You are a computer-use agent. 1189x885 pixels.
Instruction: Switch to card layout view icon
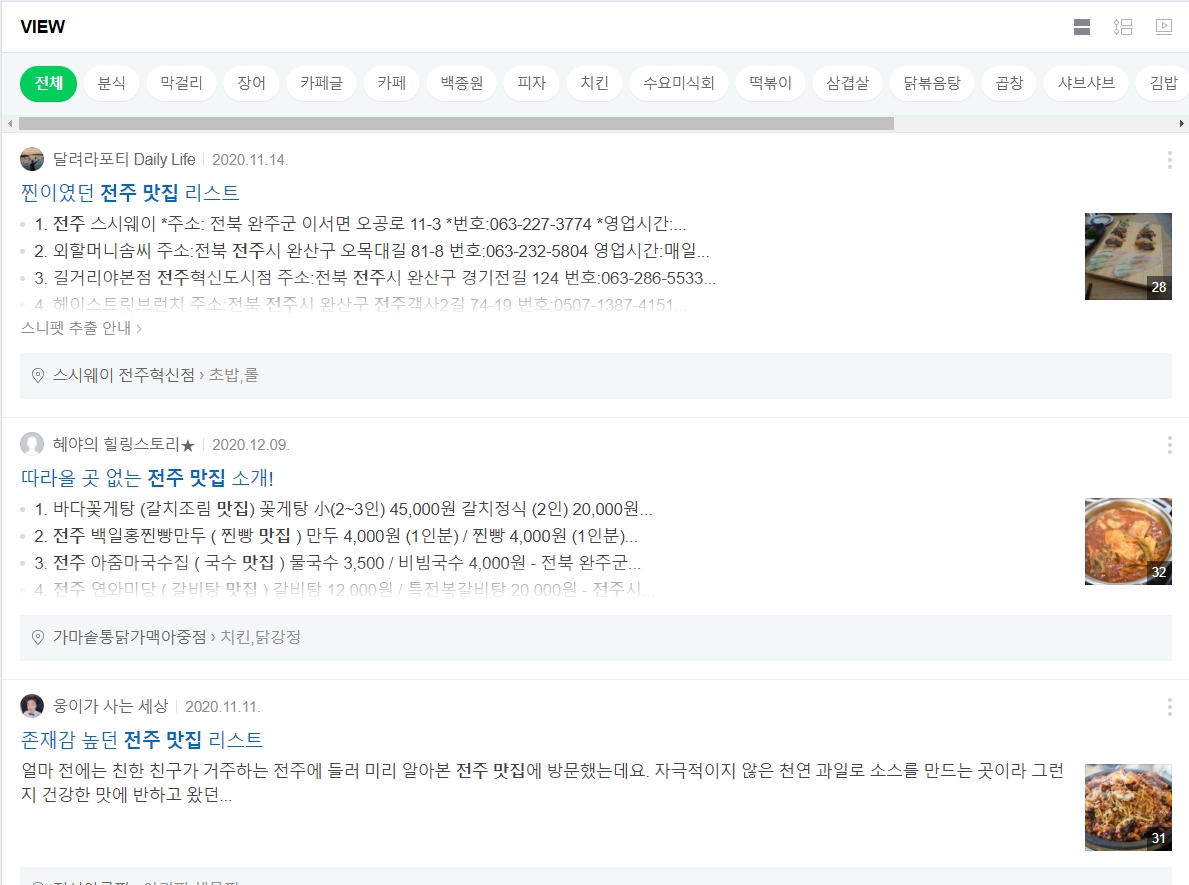point(1081,27)
